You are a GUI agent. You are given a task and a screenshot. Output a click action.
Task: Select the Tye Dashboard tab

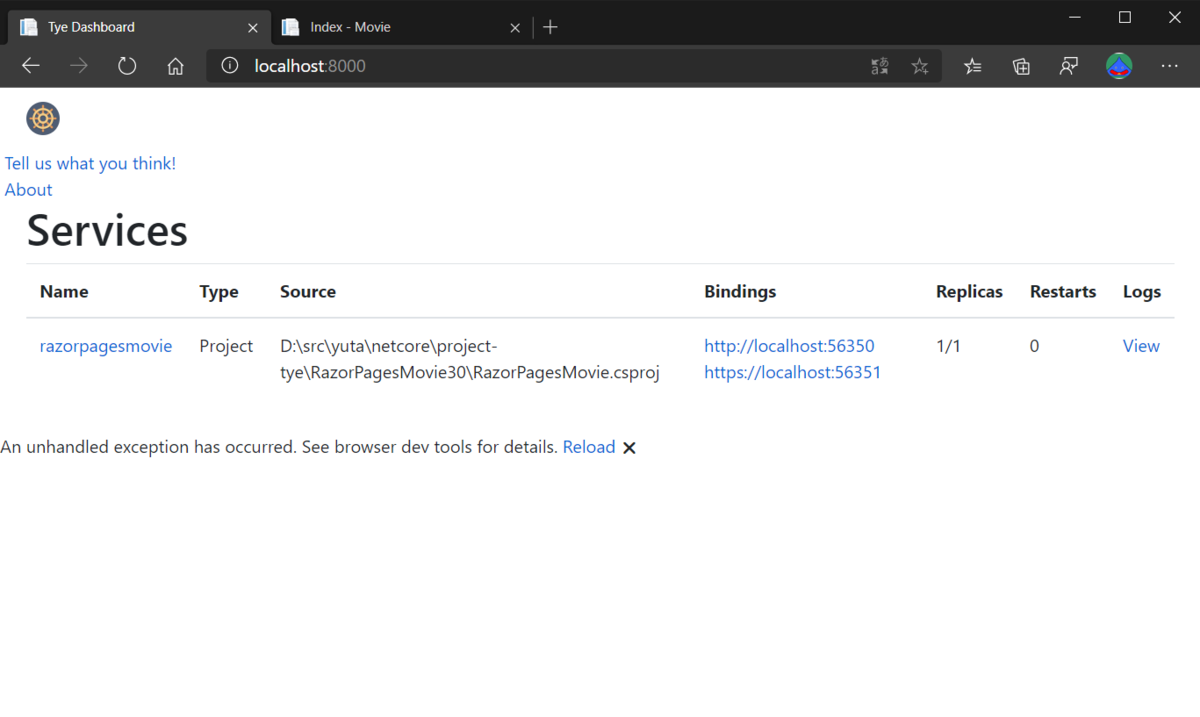pos(139,27)
